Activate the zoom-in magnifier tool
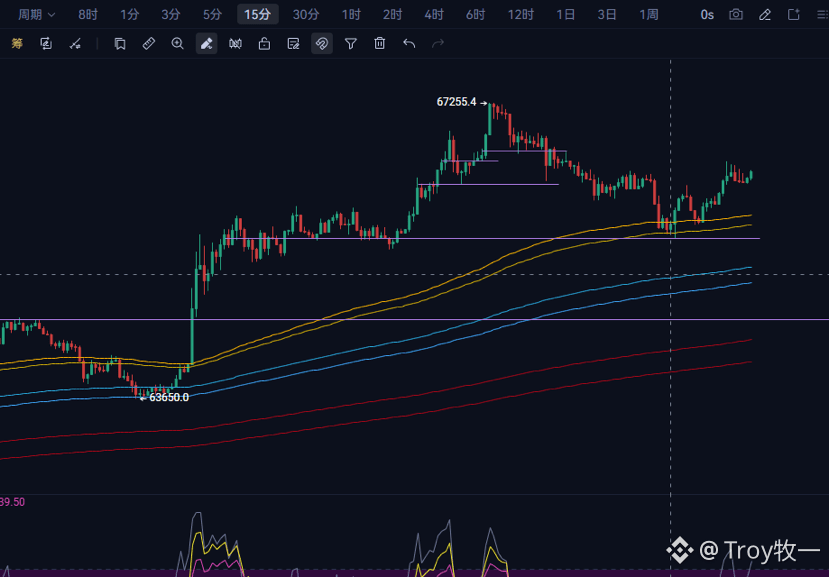The height and width of the screenshot is (577, 829). click(178, 43)
